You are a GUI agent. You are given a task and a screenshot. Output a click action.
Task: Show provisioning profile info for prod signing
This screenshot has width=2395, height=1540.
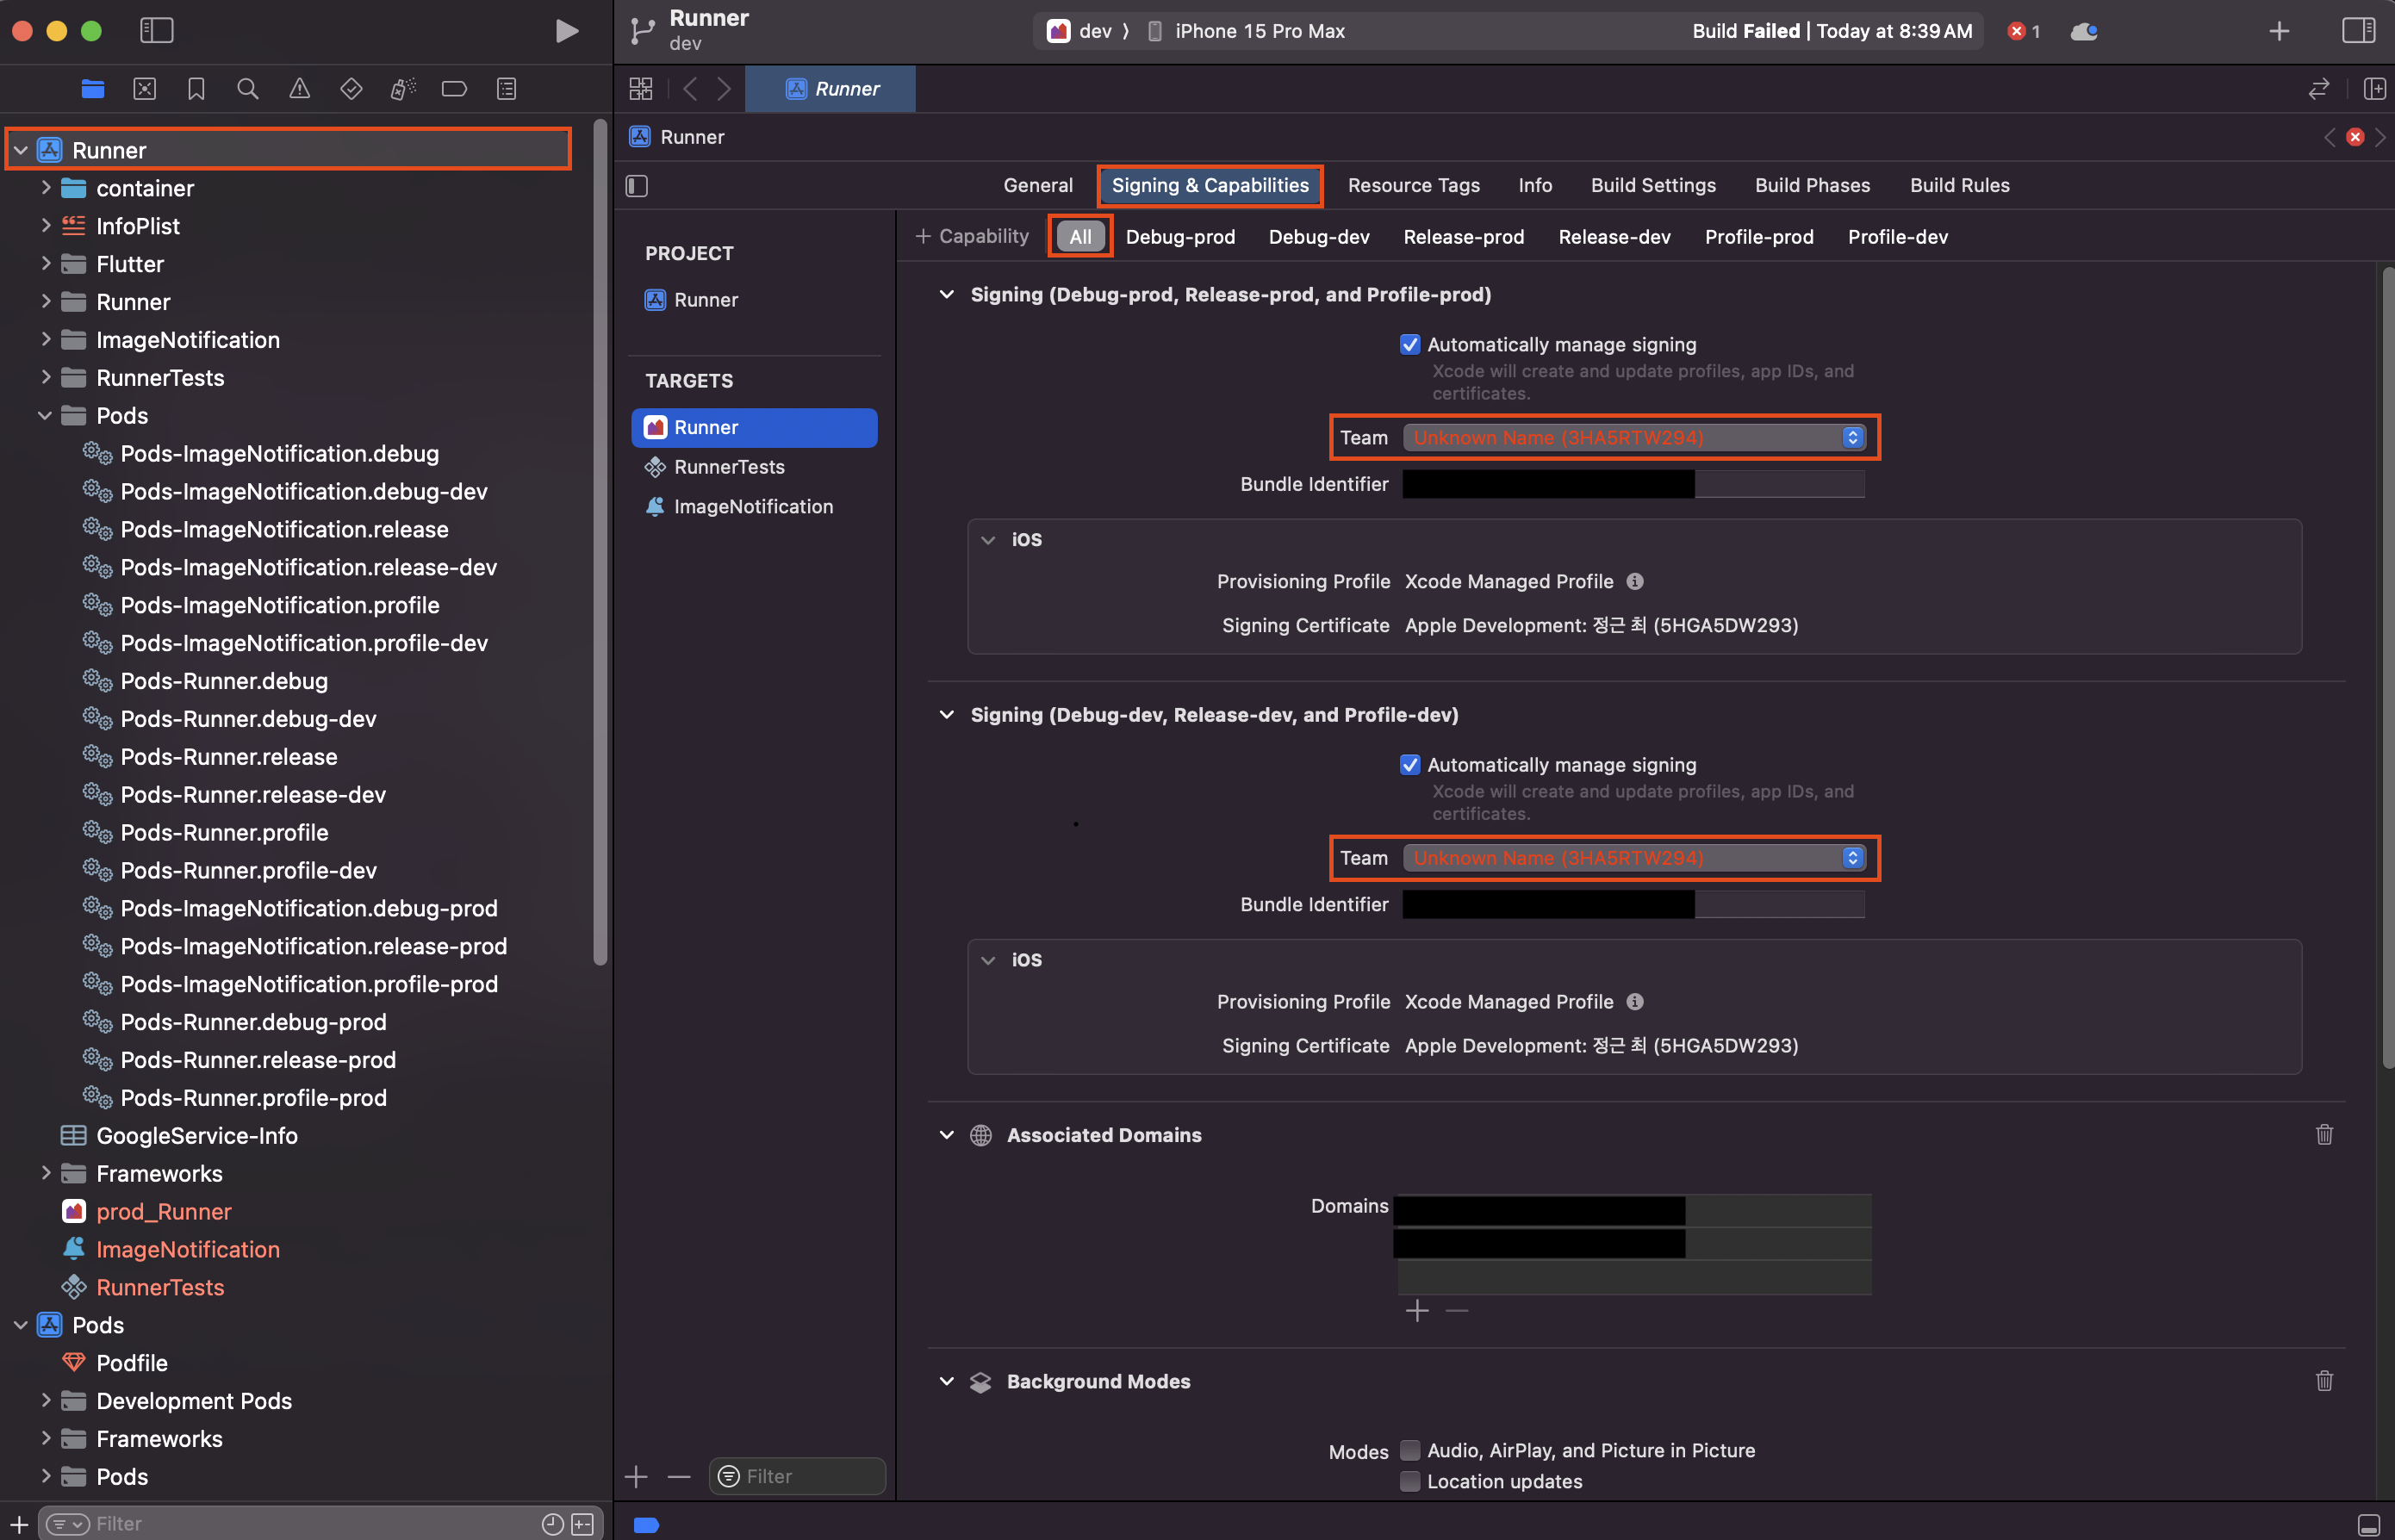pyautogui.click(x=1635, y=581)
